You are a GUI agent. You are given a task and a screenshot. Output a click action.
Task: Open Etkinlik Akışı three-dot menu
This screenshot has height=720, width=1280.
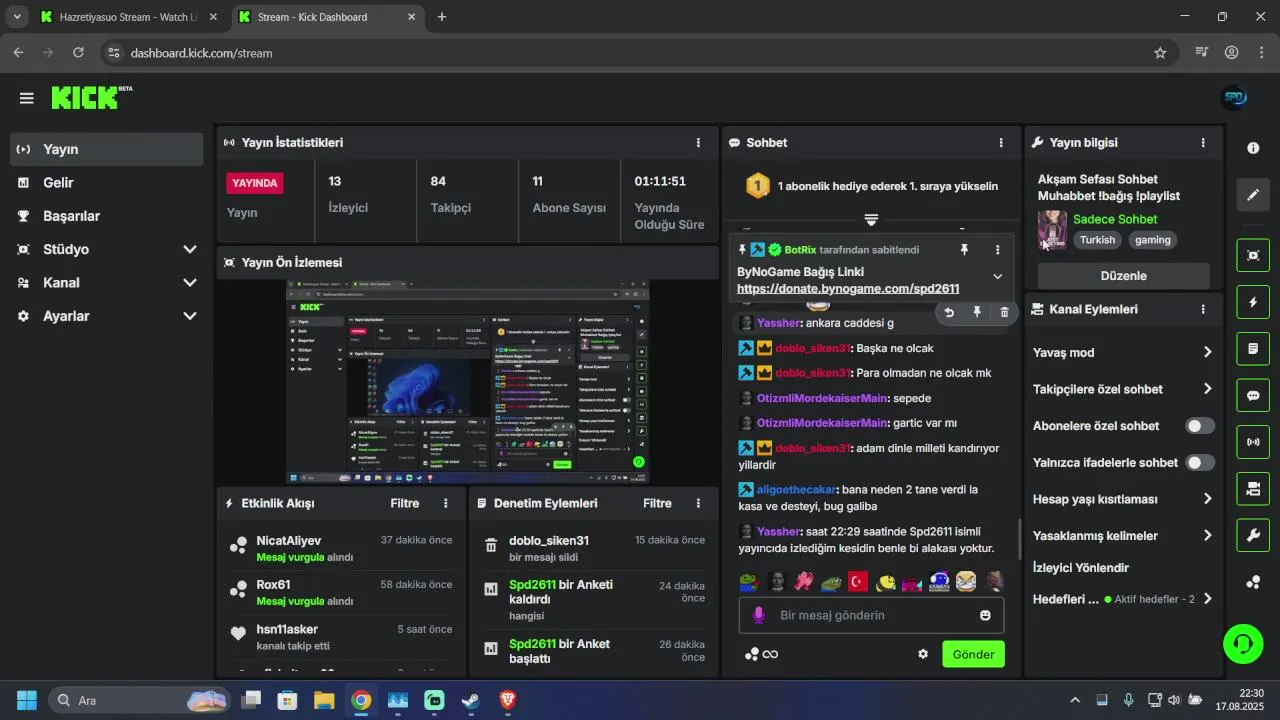(446, 503)
